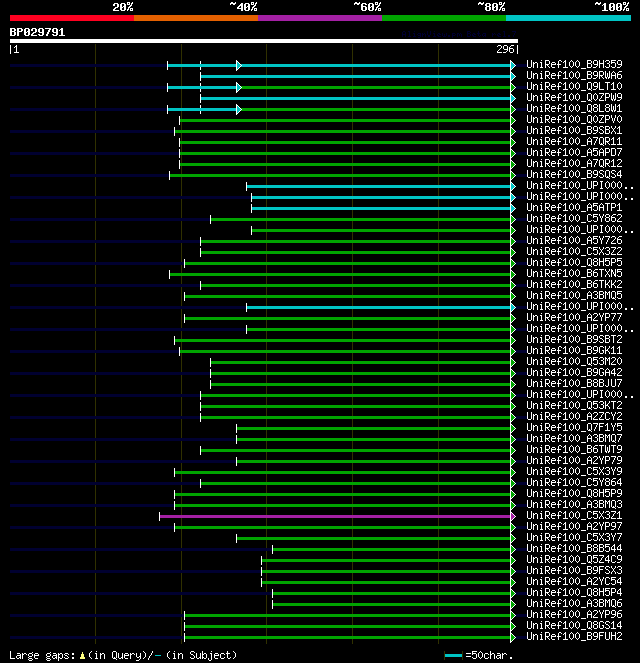
Task: Select label UniRef100_B9SBX1
Action: 574,130
